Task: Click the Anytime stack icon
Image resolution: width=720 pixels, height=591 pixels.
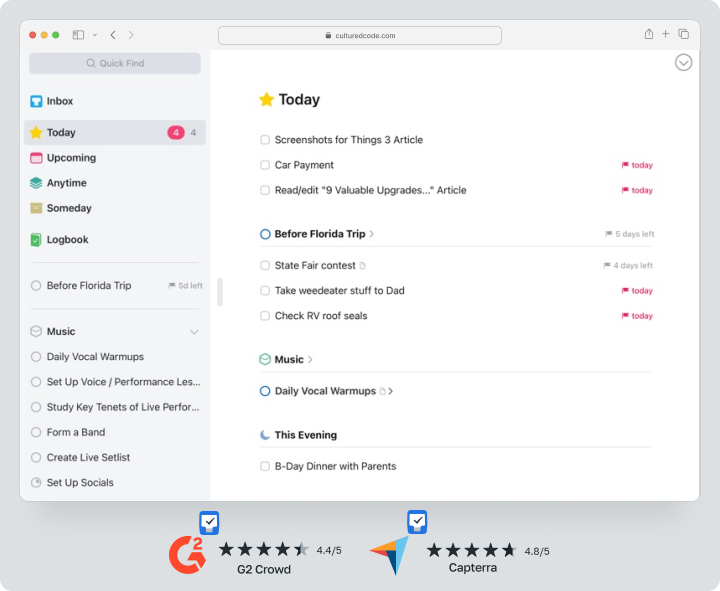Action: pos(36,183)
